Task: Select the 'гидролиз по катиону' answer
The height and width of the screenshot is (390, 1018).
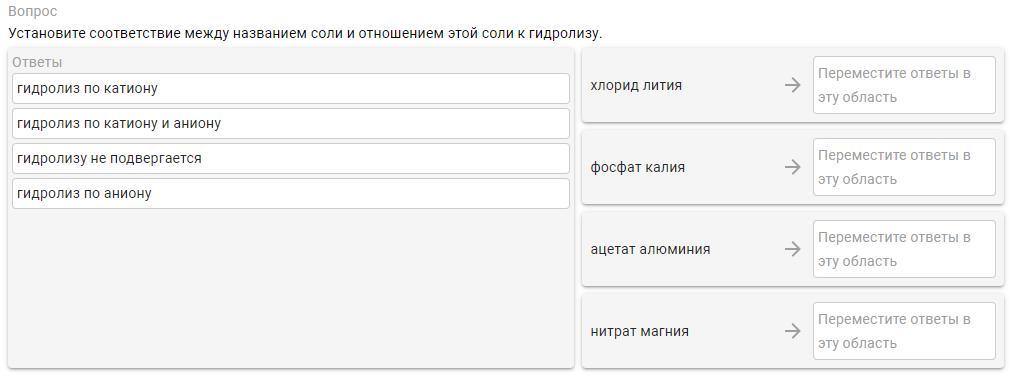Action: [290, 88]
